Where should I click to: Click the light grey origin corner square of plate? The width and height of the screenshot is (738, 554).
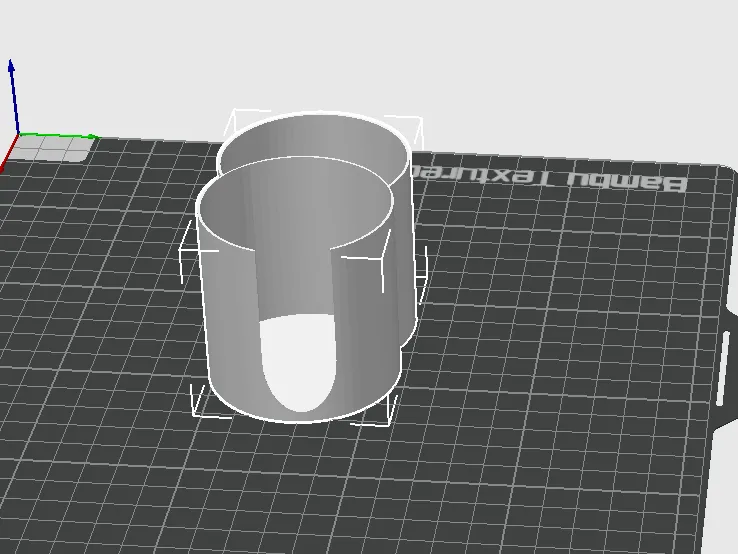pyautogui.click(x=51, y=148)
